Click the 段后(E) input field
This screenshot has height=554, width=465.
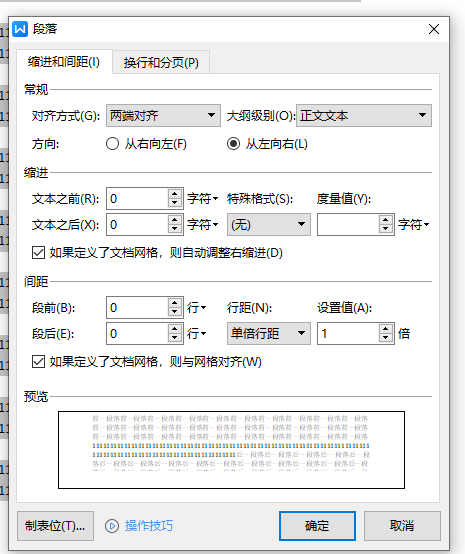click(x=137, y=334)
